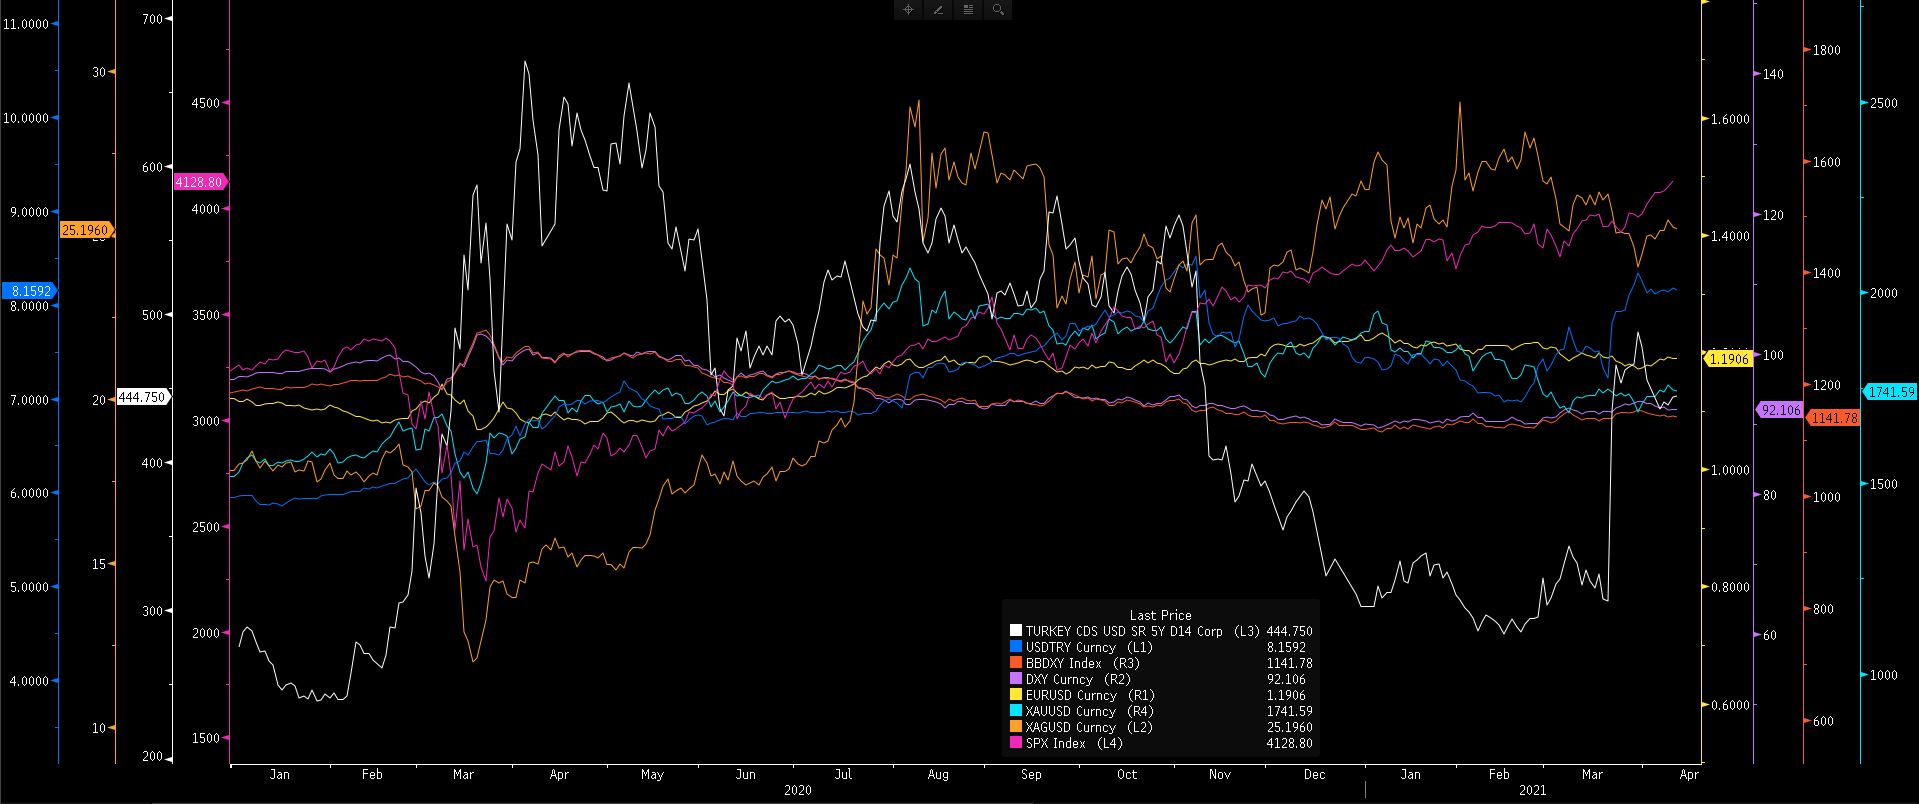Viewport: 1919px width, 804px height.
Task: Click the magenta SPX Index legend swatch
Action: [1016, 743]
